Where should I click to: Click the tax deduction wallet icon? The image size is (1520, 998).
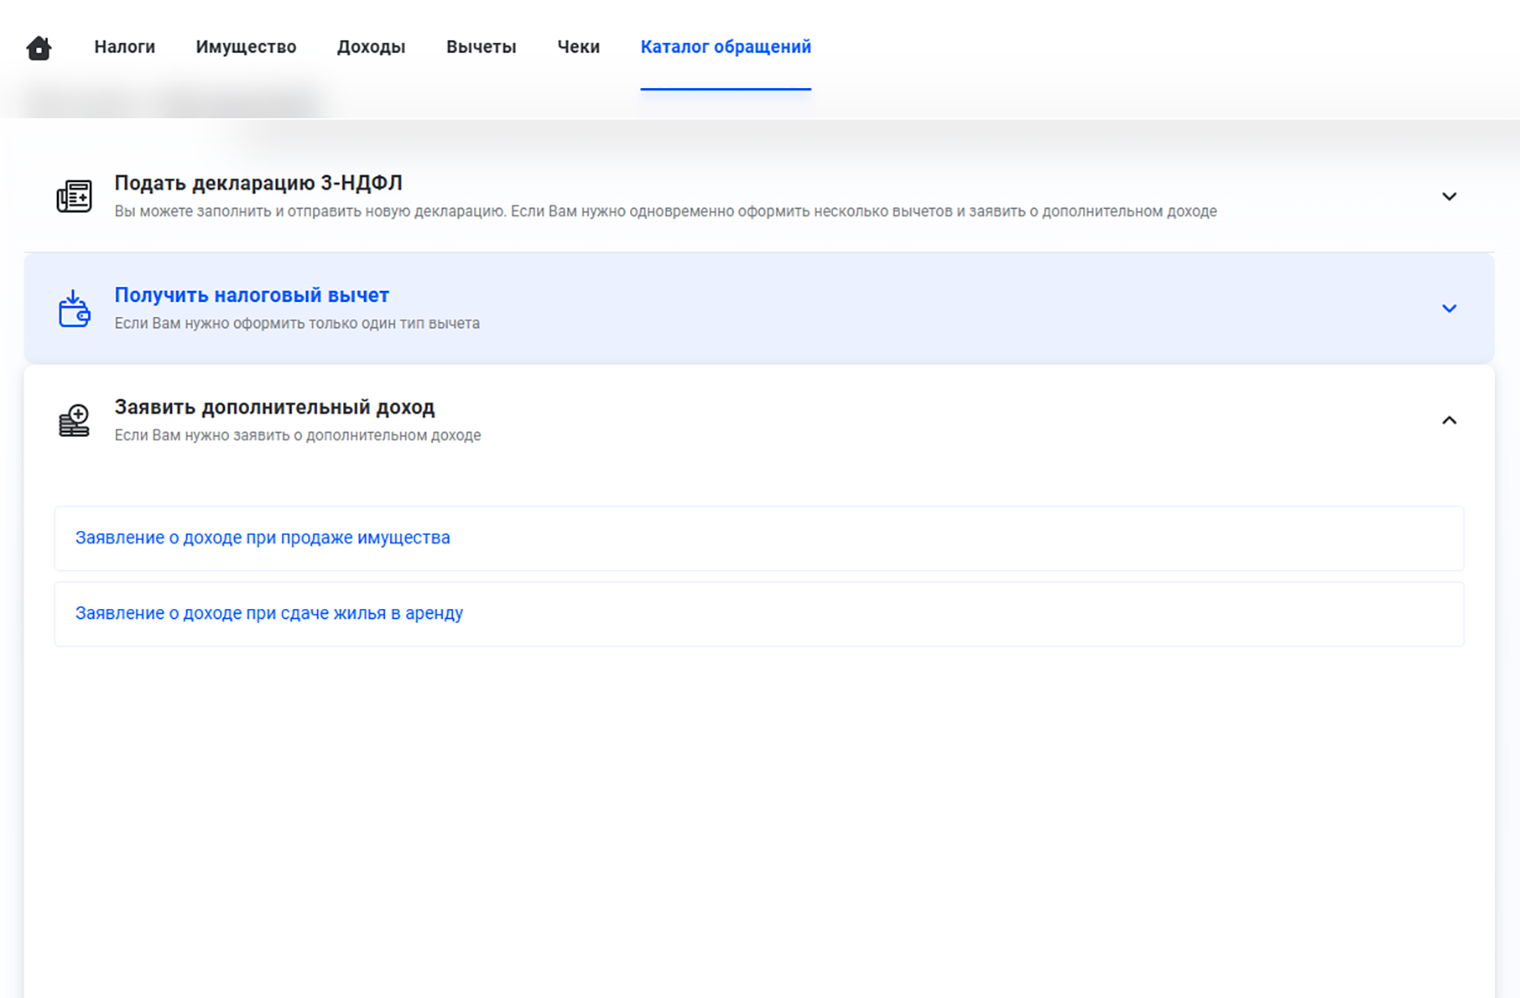[74, 309]
